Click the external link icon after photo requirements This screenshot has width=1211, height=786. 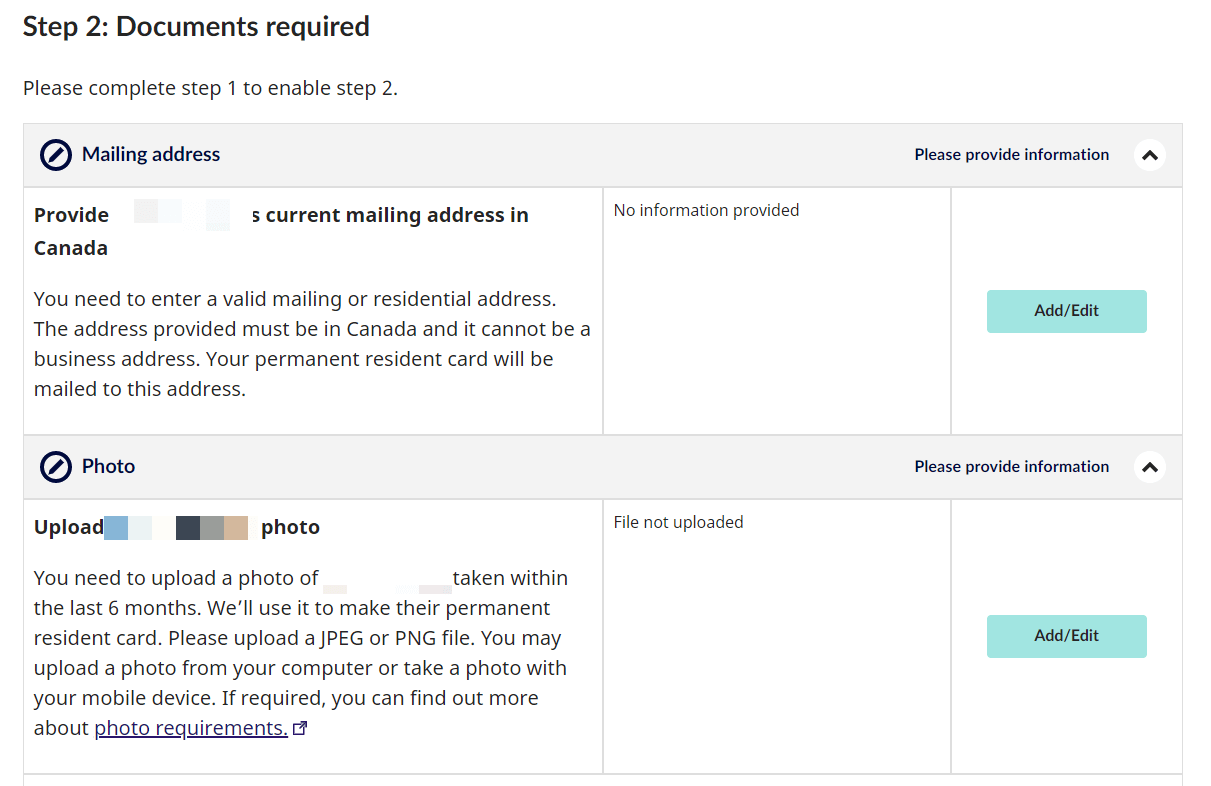coord(299,729)
